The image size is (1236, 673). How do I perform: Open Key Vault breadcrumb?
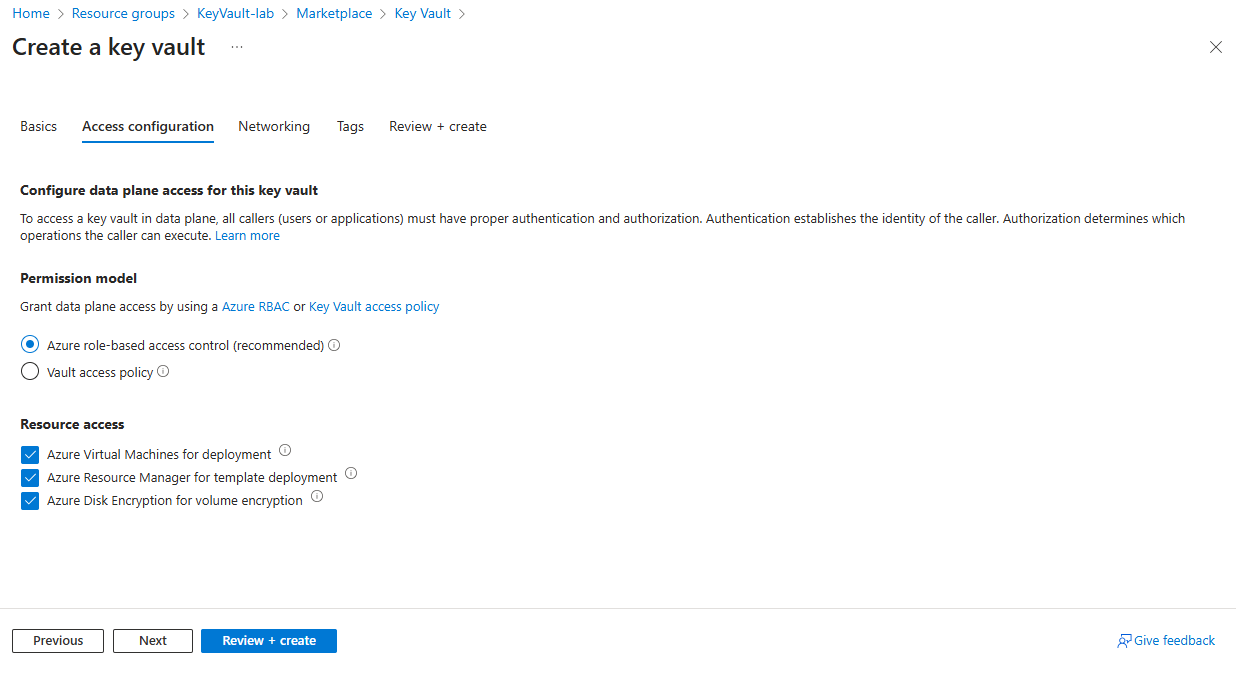click(x=423, y=13)
